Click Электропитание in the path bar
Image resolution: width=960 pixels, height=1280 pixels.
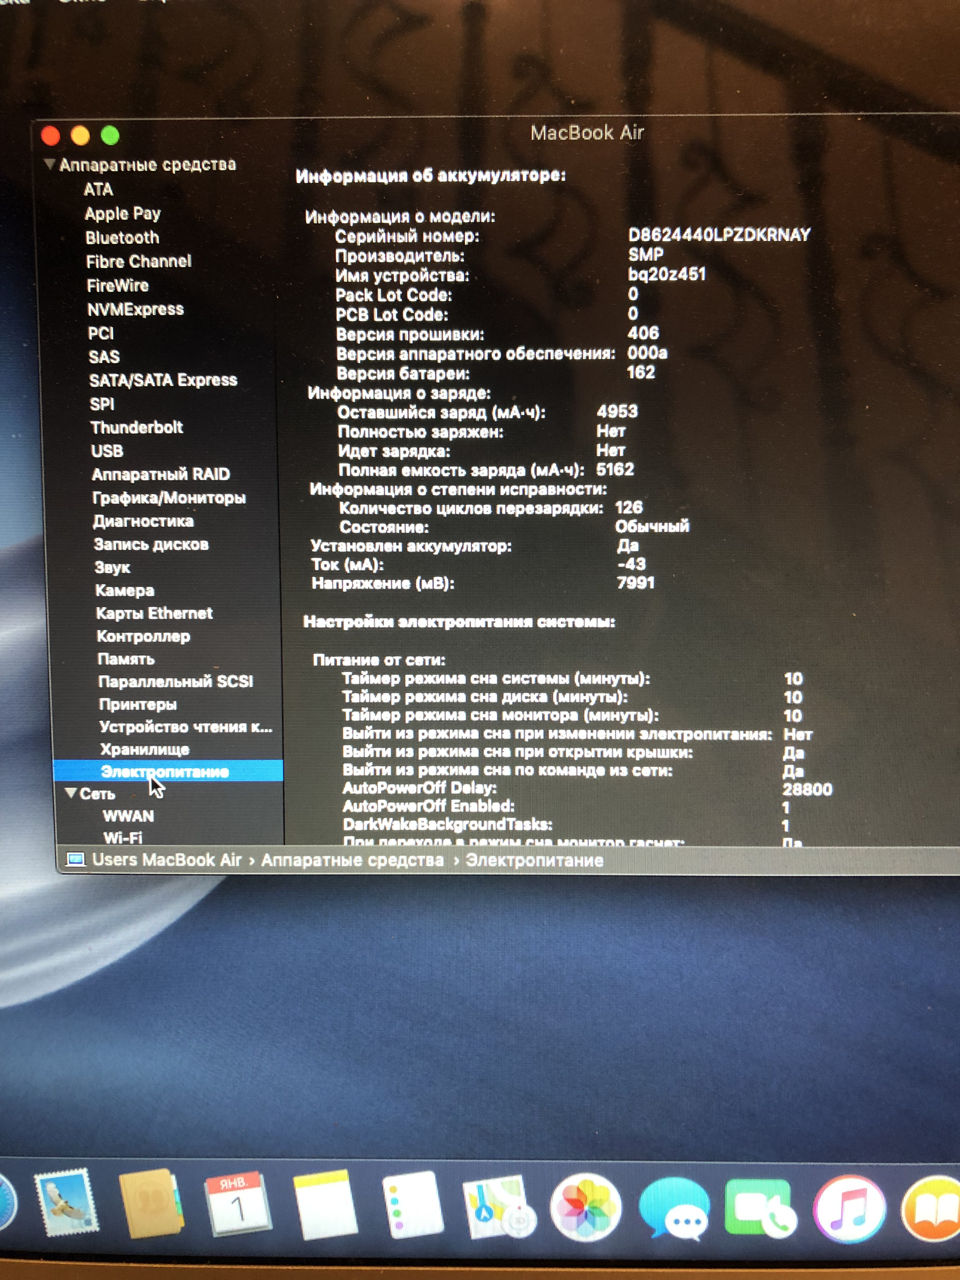[x=534, y=860]
